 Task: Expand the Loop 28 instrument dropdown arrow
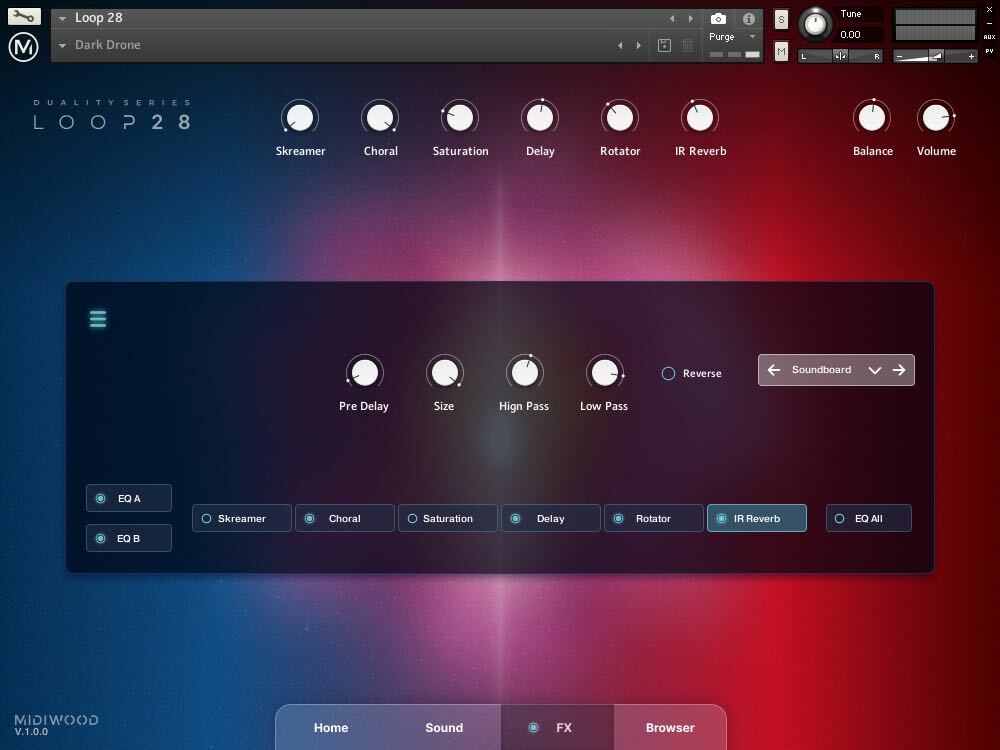(x=62, y=18)
